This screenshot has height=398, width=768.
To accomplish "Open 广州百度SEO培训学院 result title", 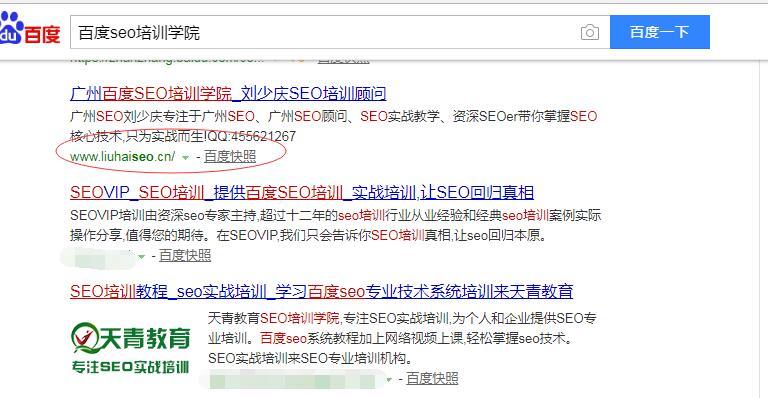I will click(228, 94).
